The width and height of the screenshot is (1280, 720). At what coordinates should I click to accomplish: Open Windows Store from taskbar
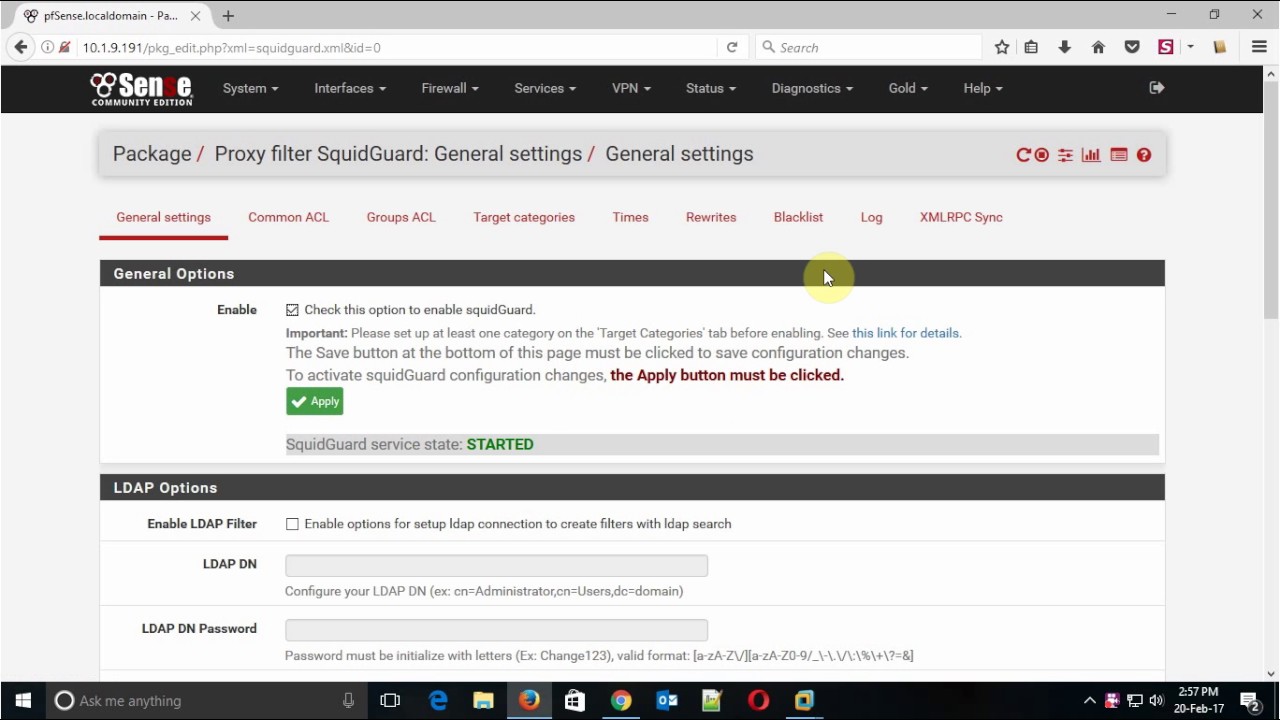[575, 700]
